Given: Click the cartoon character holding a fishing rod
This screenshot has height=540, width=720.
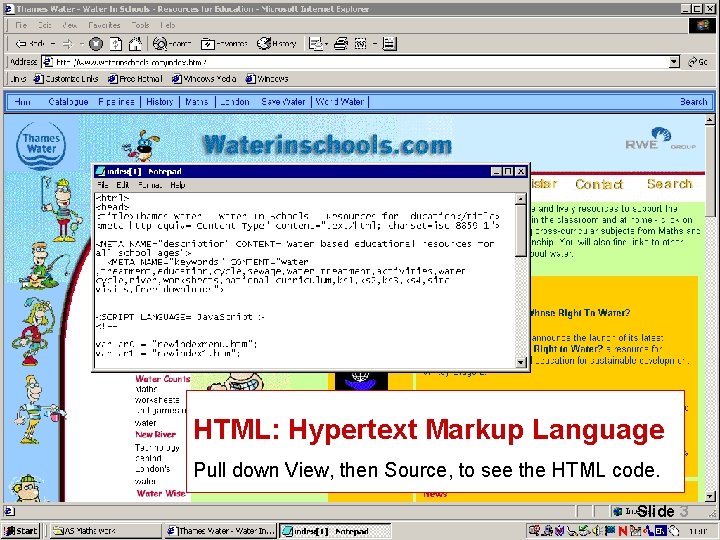Looking at the screenshot, I should [x=43, y=266].
